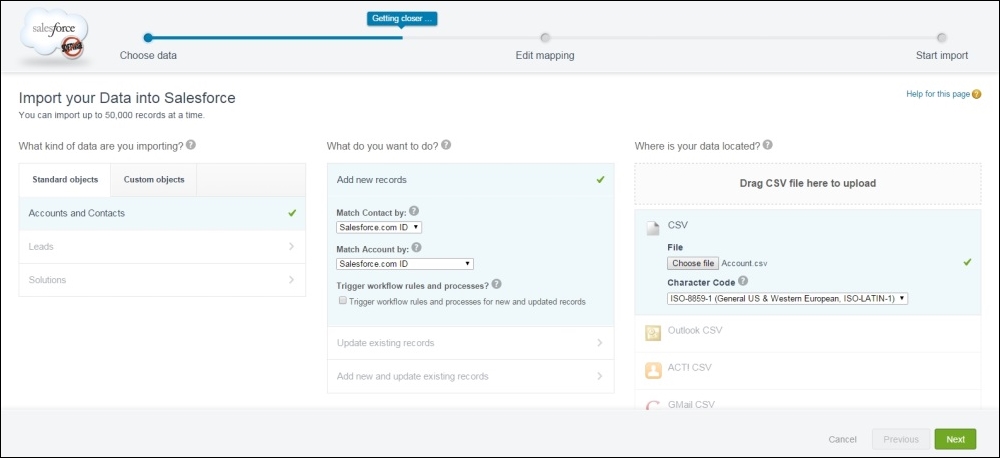
Task: Select the Outlook CSV icon
Action: 653,332
